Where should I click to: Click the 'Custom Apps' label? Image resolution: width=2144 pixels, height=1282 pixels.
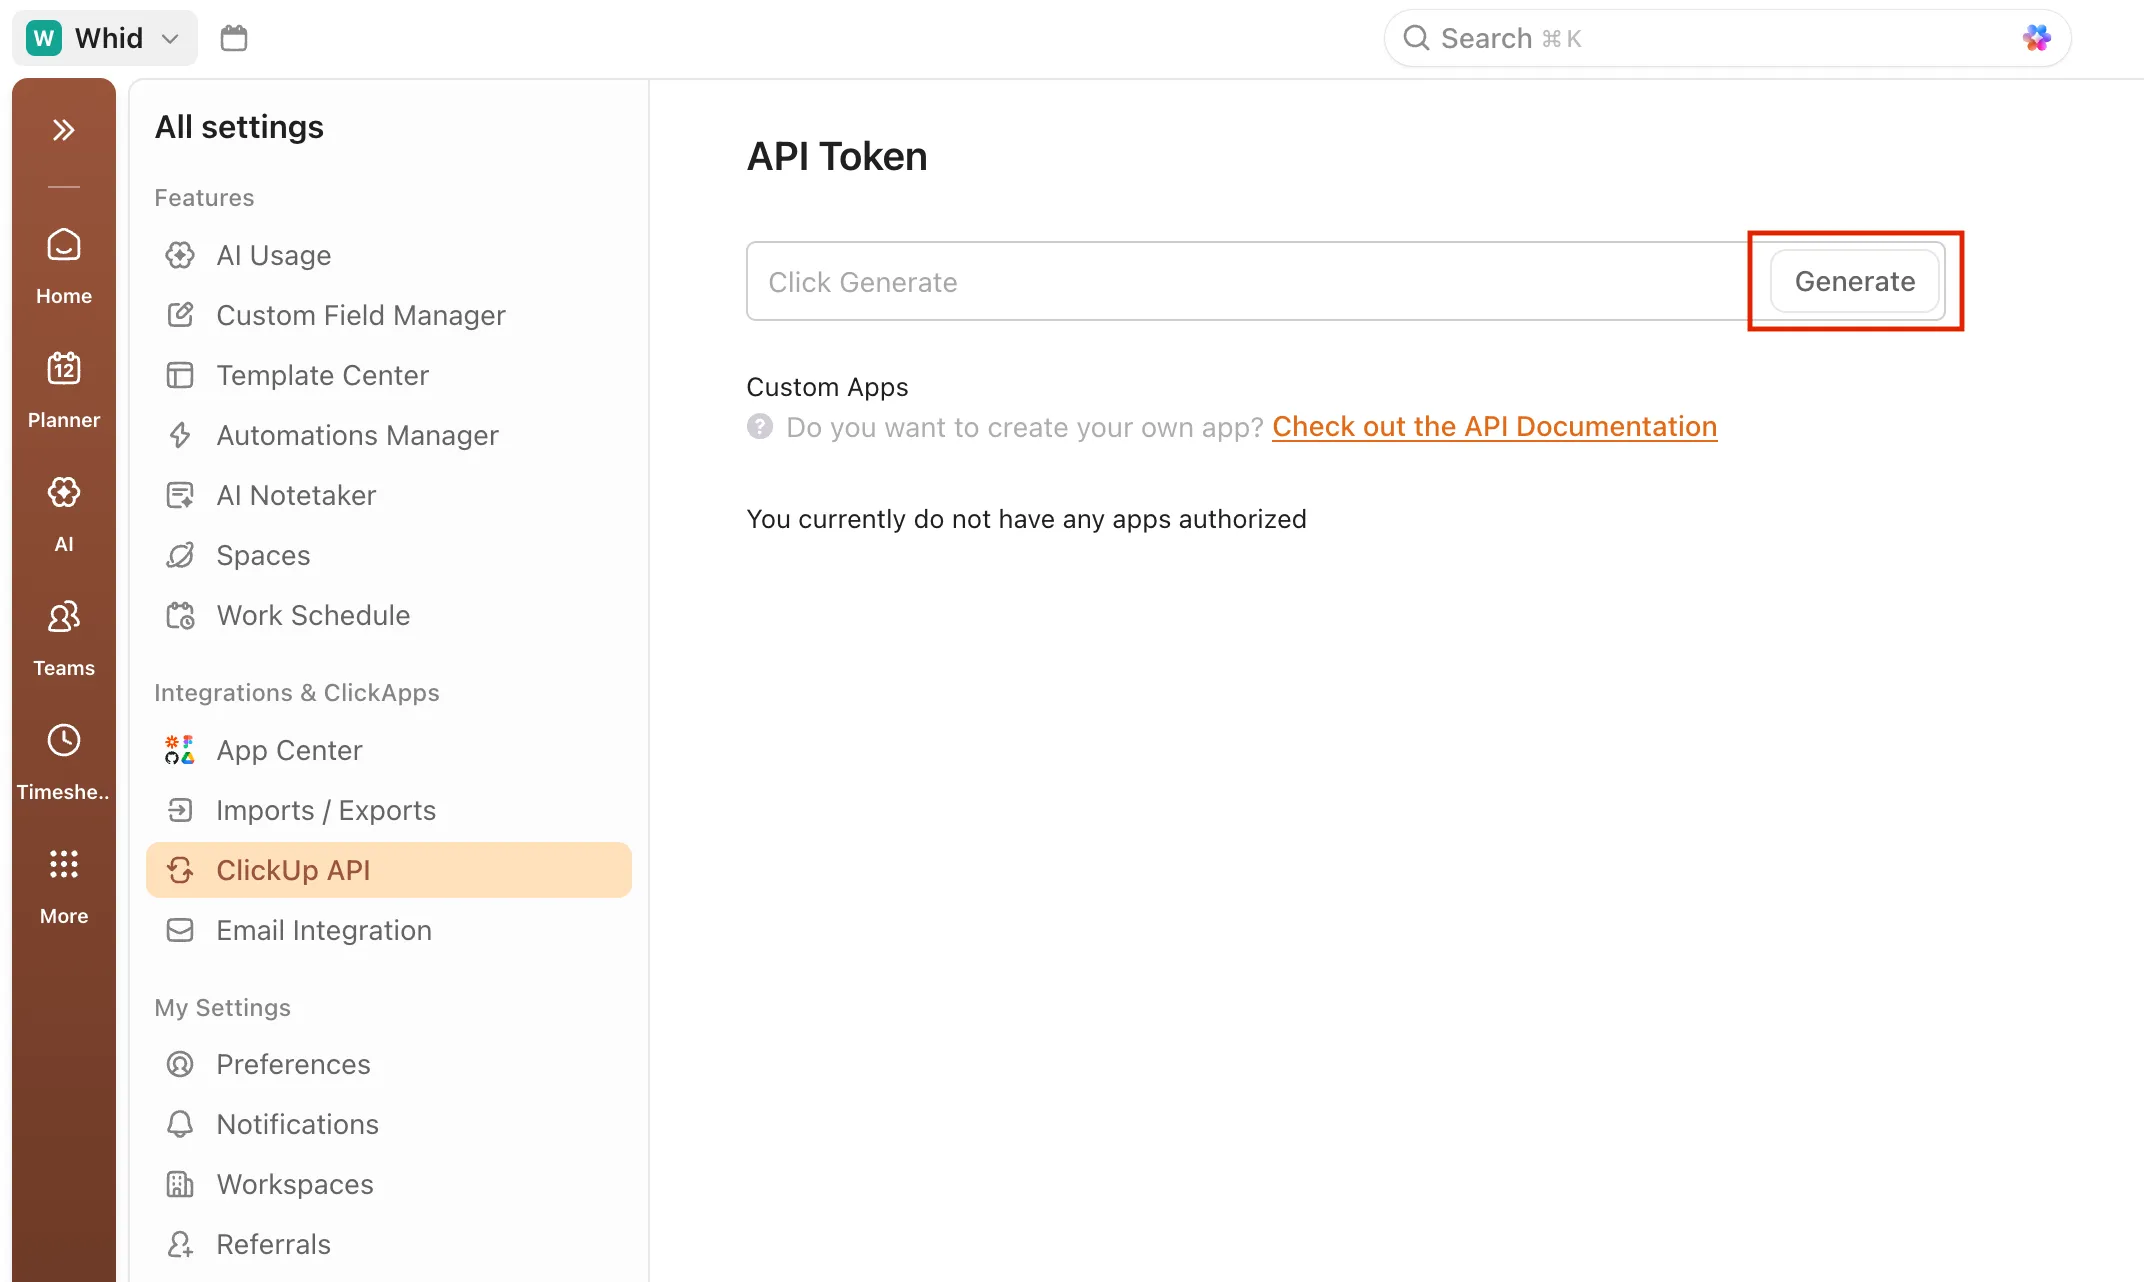coord(827,387)
